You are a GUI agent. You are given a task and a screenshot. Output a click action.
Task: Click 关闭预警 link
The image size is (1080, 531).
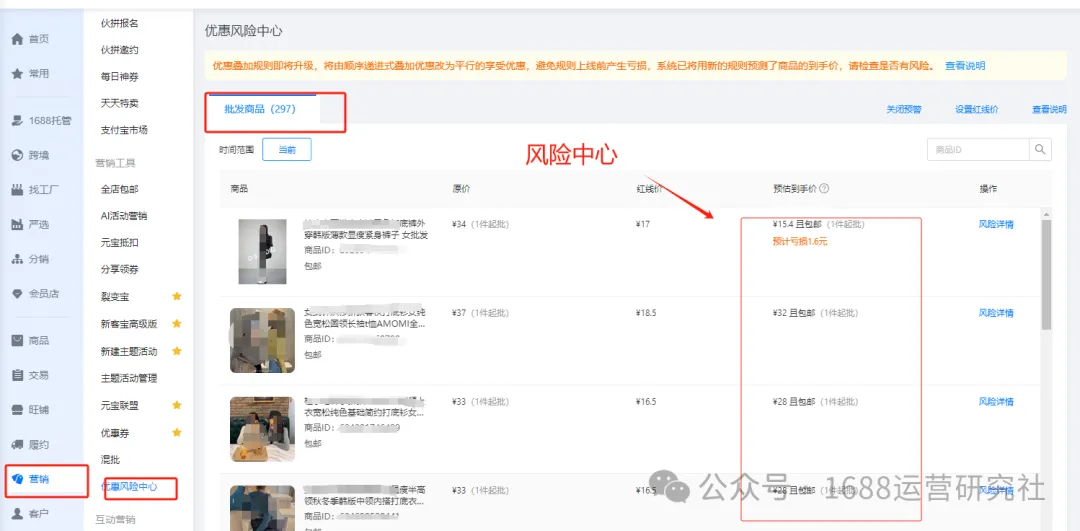pos(904,110)
